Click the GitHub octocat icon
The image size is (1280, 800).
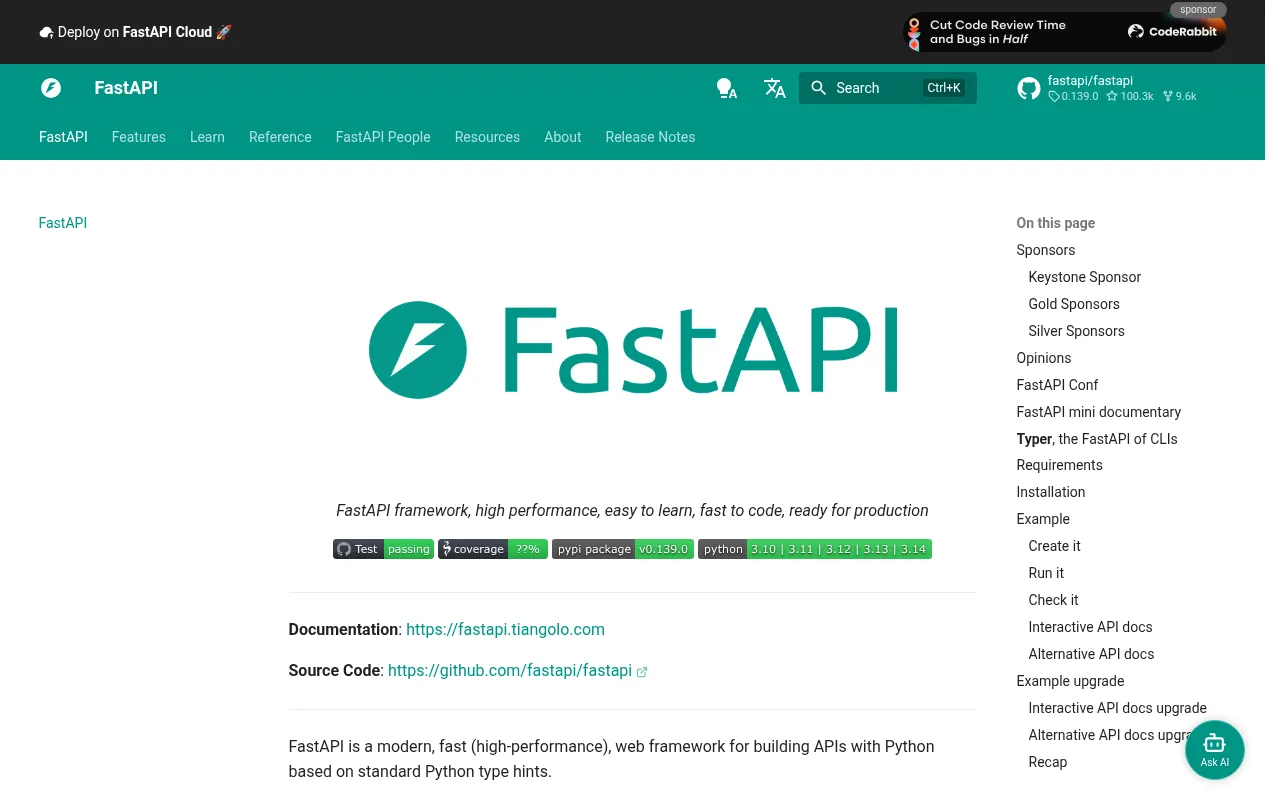point(1029,88)
